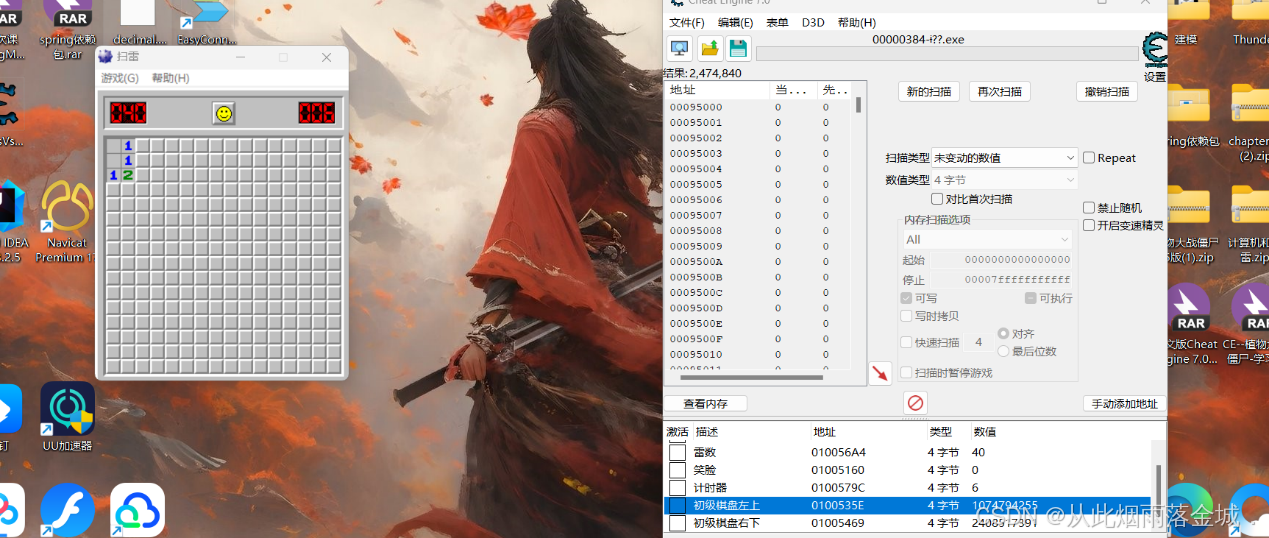Screen dimensions: 1269x538
Task: Select the 最后位数 radio button
Action: tap(1003, 351)
